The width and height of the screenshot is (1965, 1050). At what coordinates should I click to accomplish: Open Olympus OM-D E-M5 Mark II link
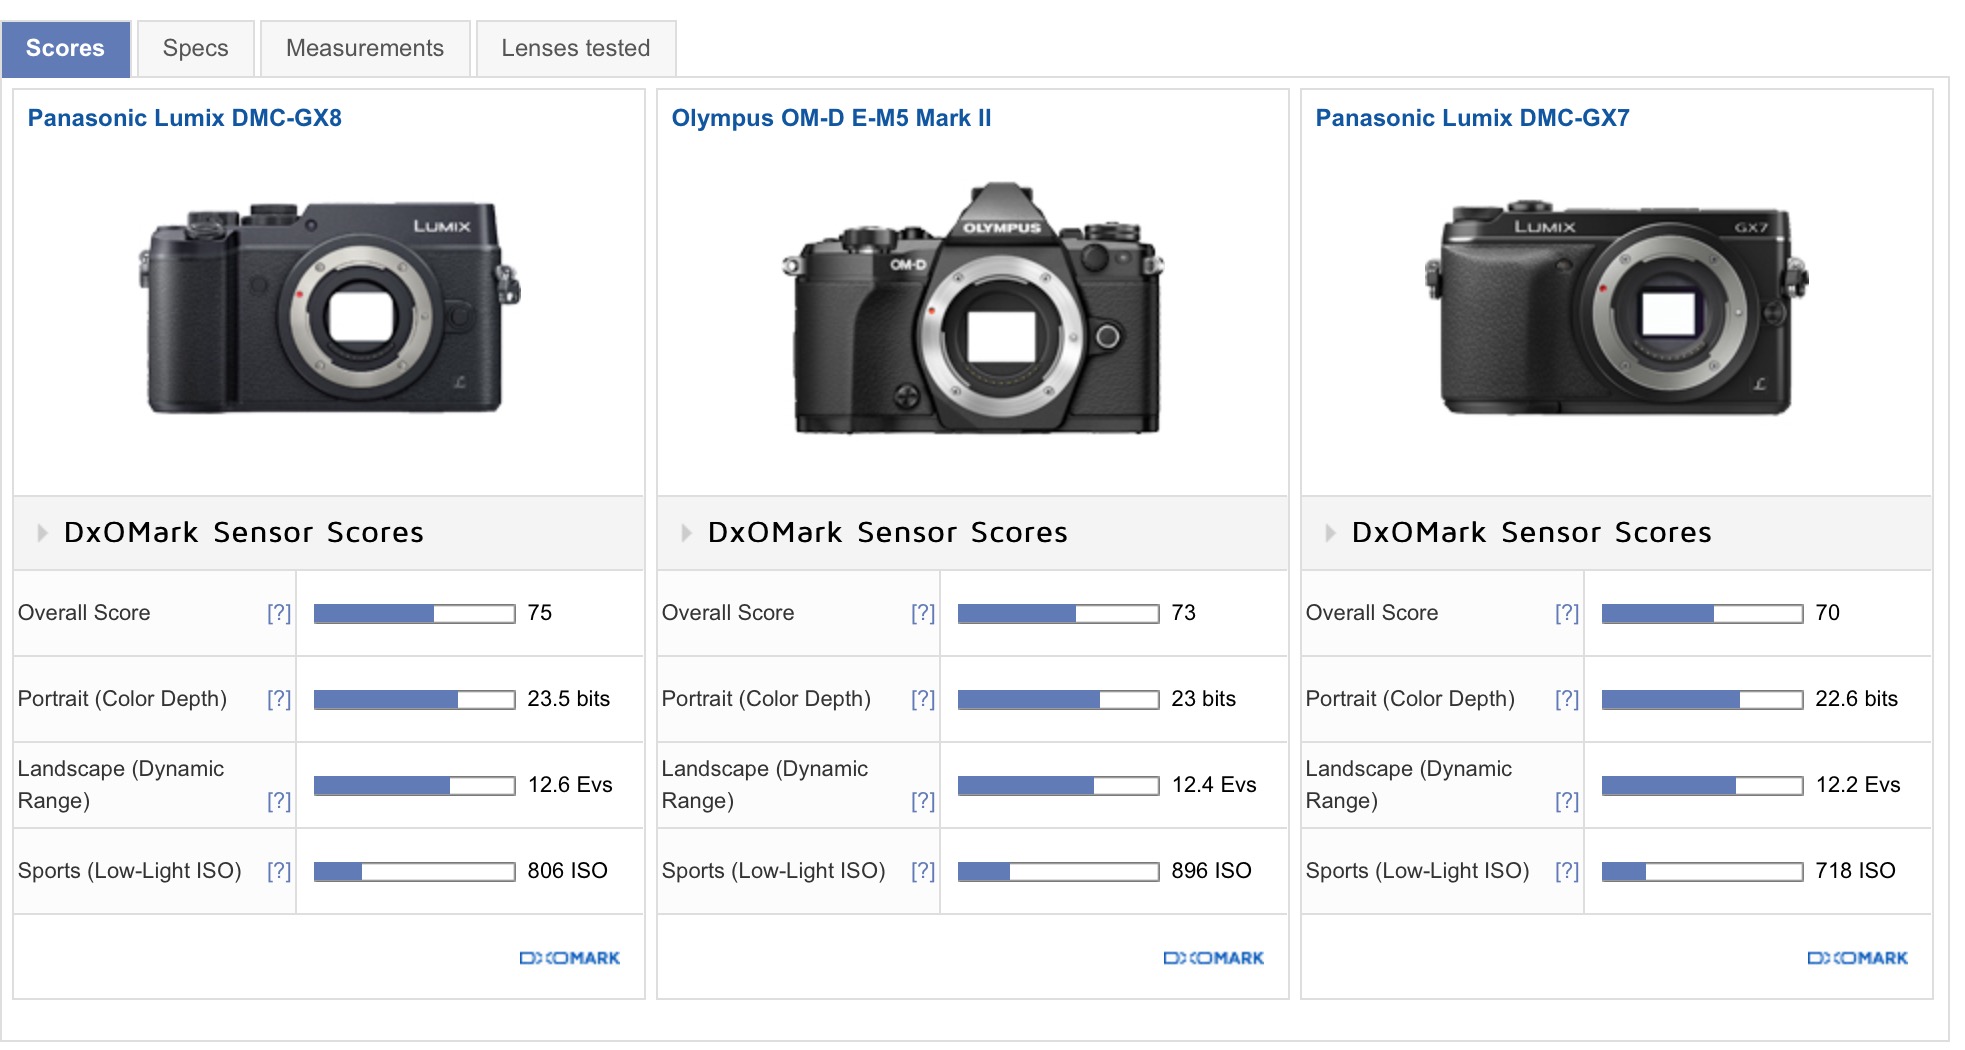[830, 118]
